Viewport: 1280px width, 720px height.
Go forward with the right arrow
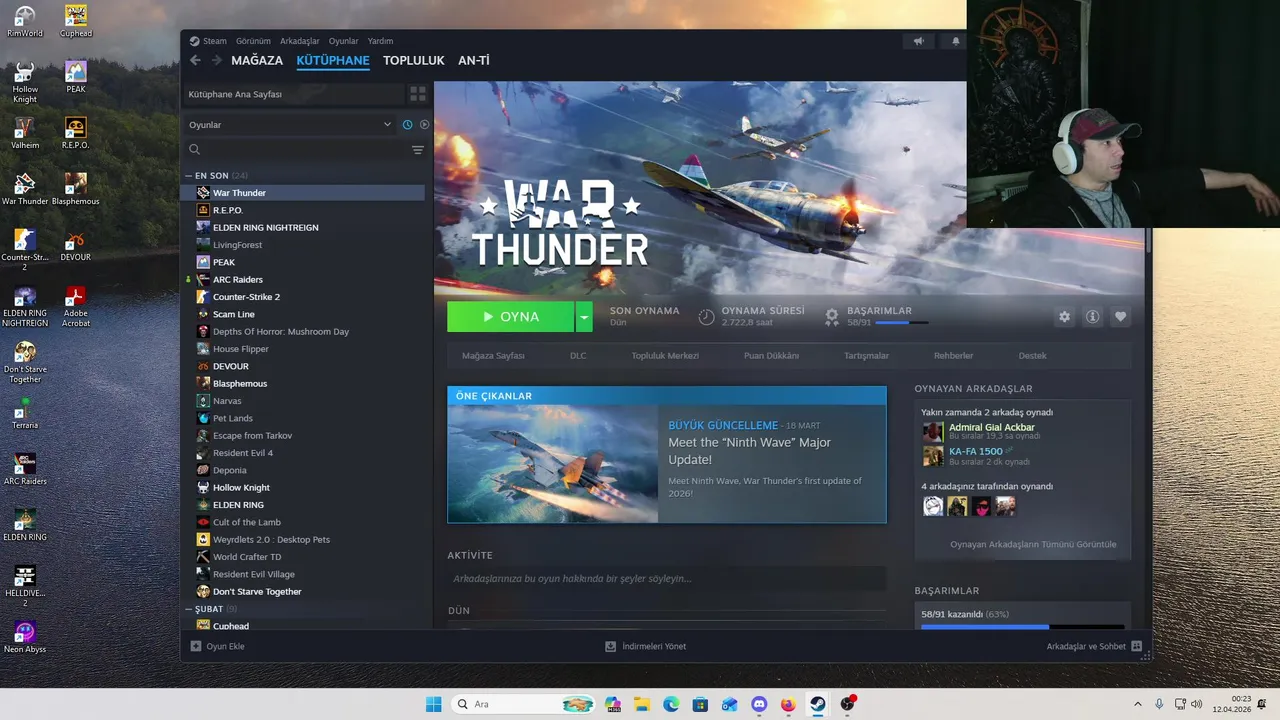[215, 60]
